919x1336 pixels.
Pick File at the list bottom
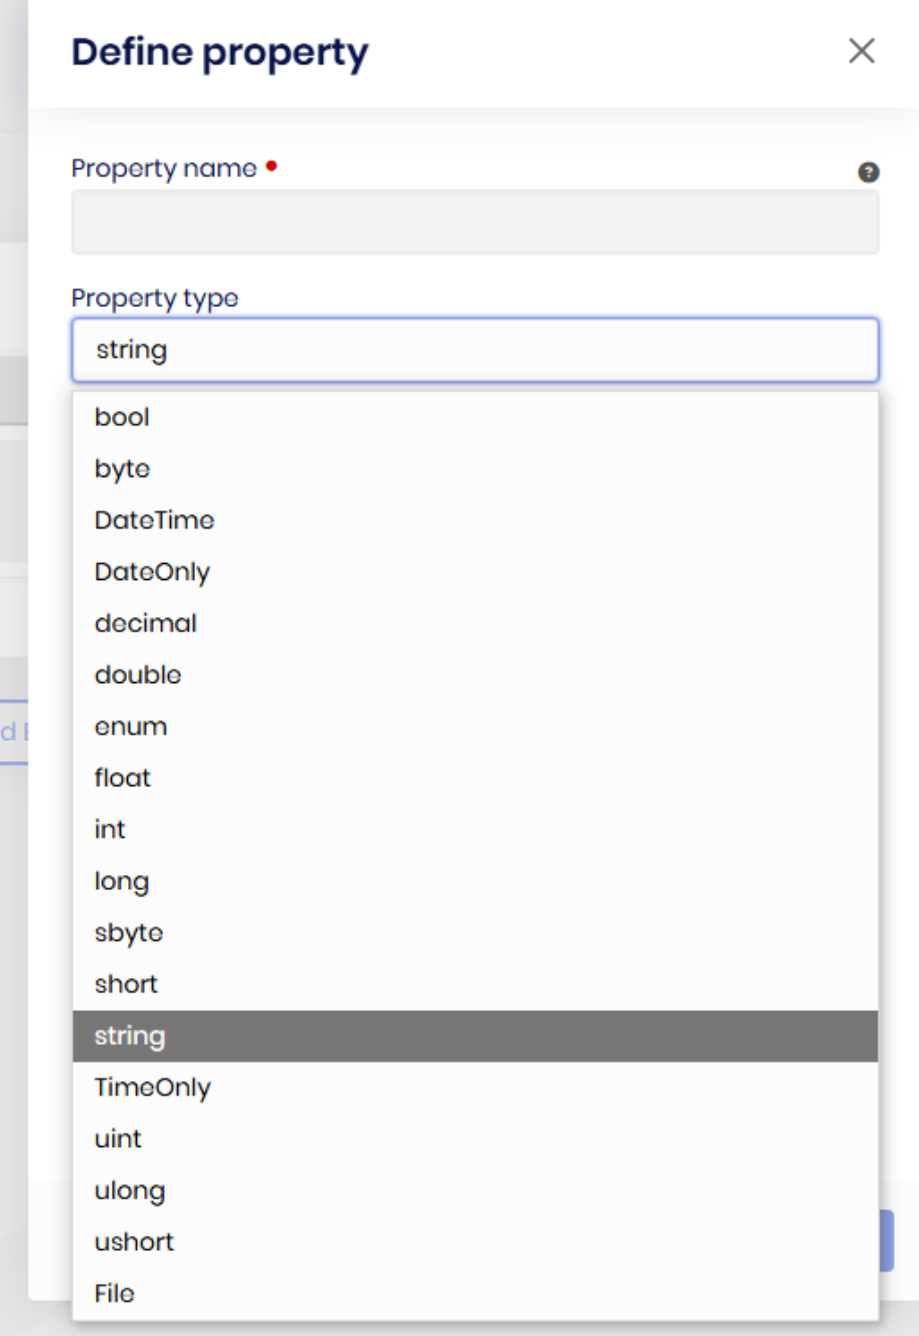tap(114, 1294)
